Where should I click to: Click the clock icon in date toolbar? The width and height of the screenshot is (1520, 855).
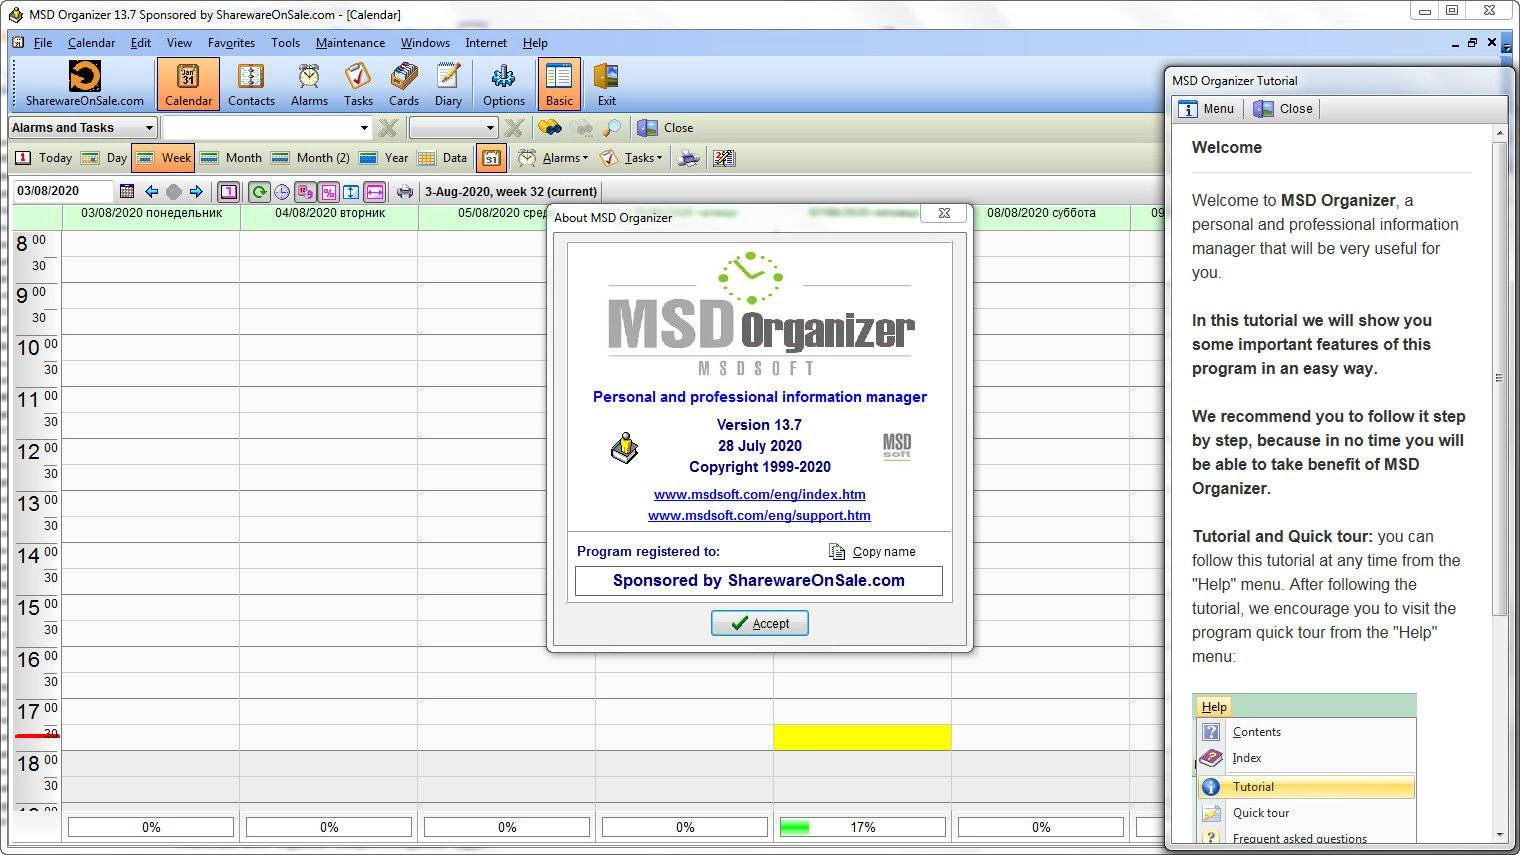[282, 191]
